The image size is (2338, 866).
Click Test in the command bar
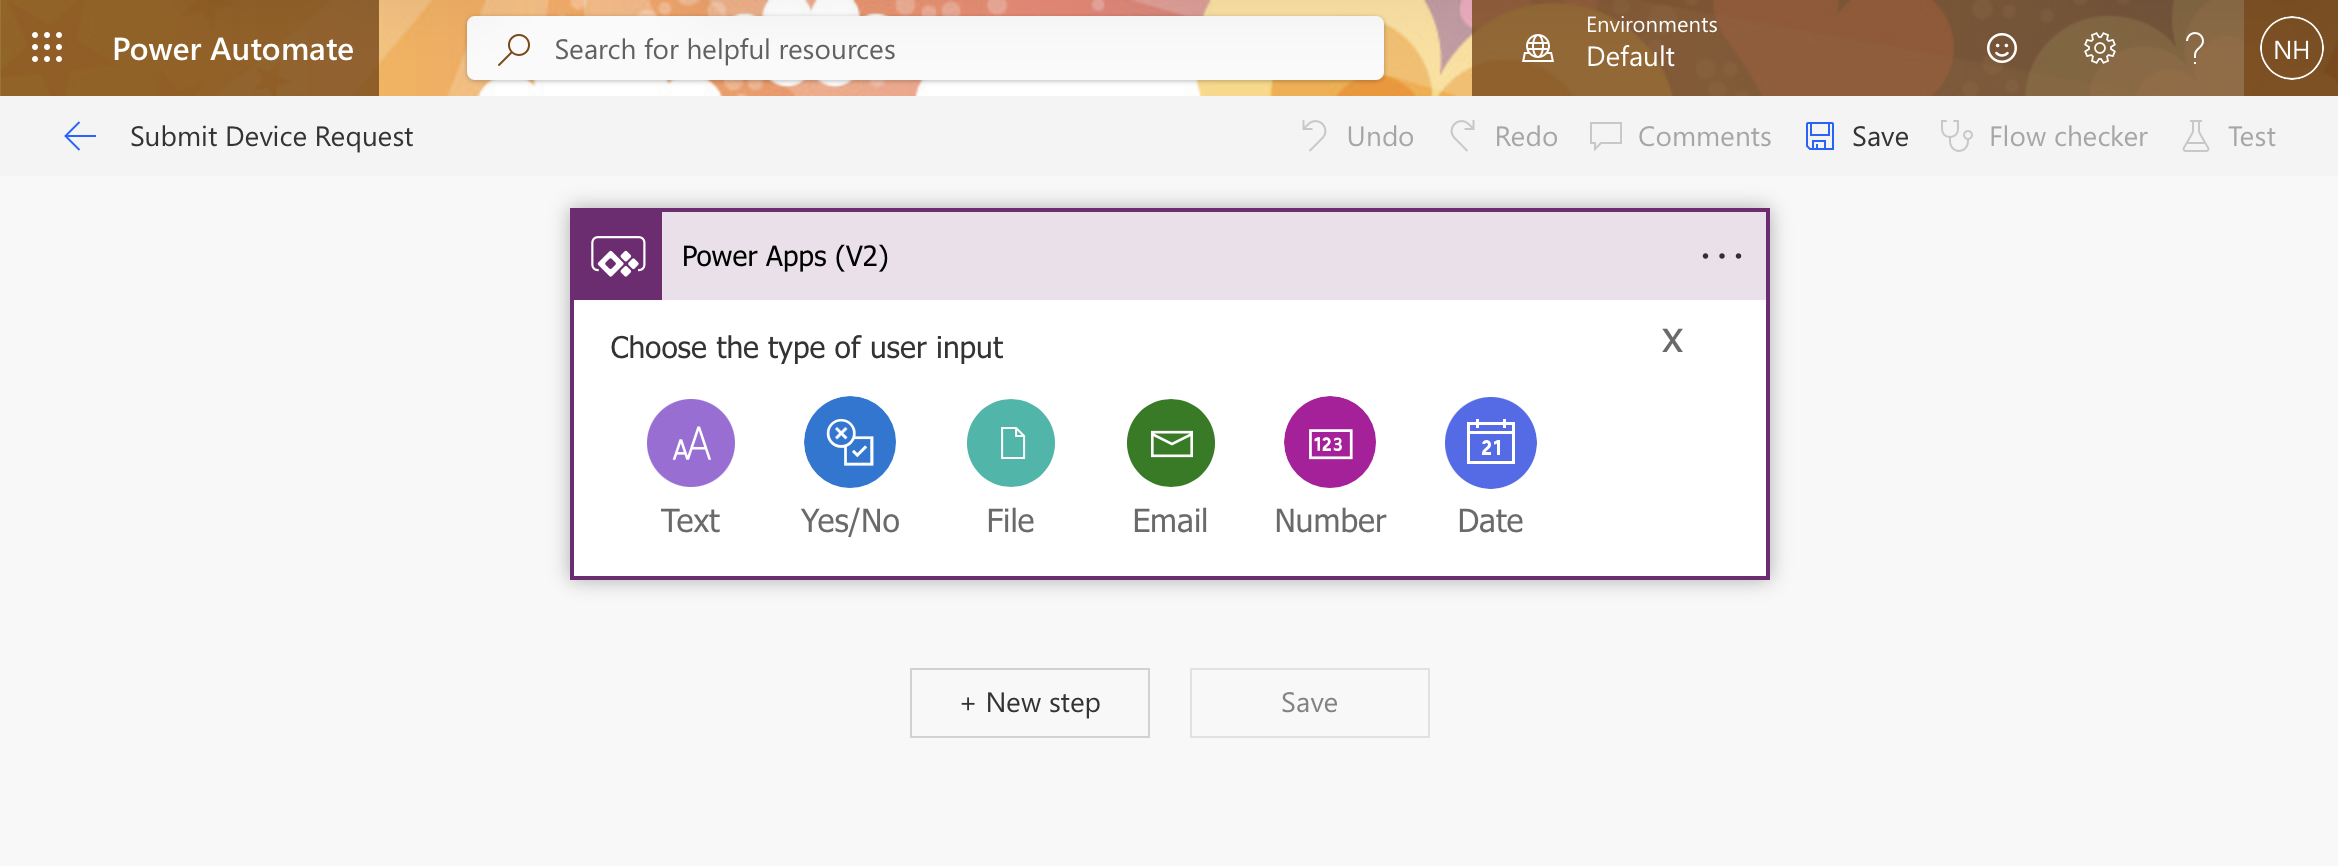[2228, 136]
